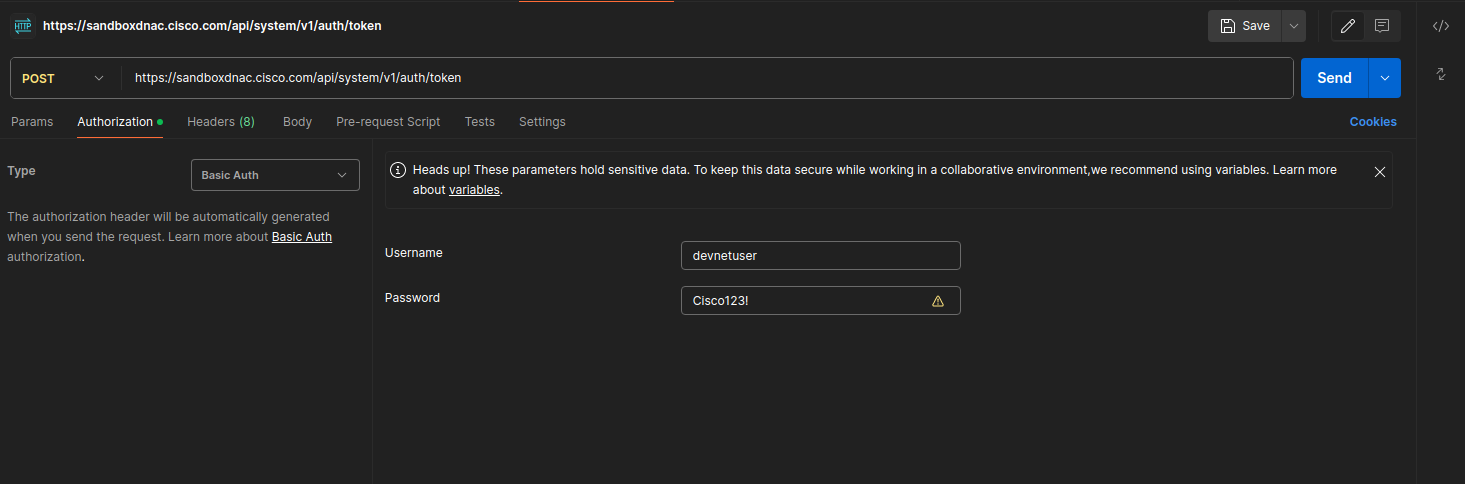1465x484 pixels.
Task: Click the info icon in the heads-up notice
Action: [x=398, y=170]
